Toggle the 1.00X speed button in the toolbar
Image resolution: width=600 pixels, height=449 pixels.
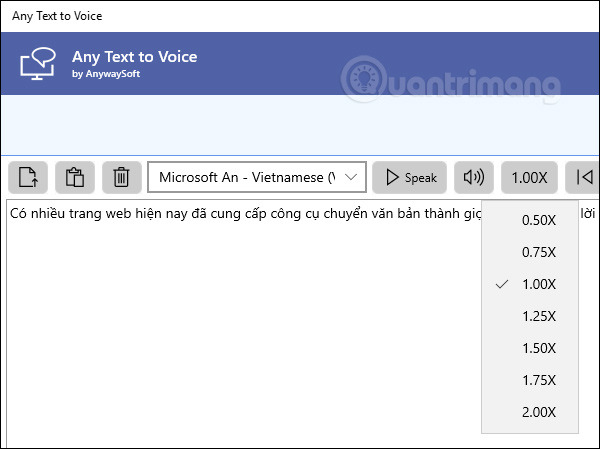click(529, 177)
